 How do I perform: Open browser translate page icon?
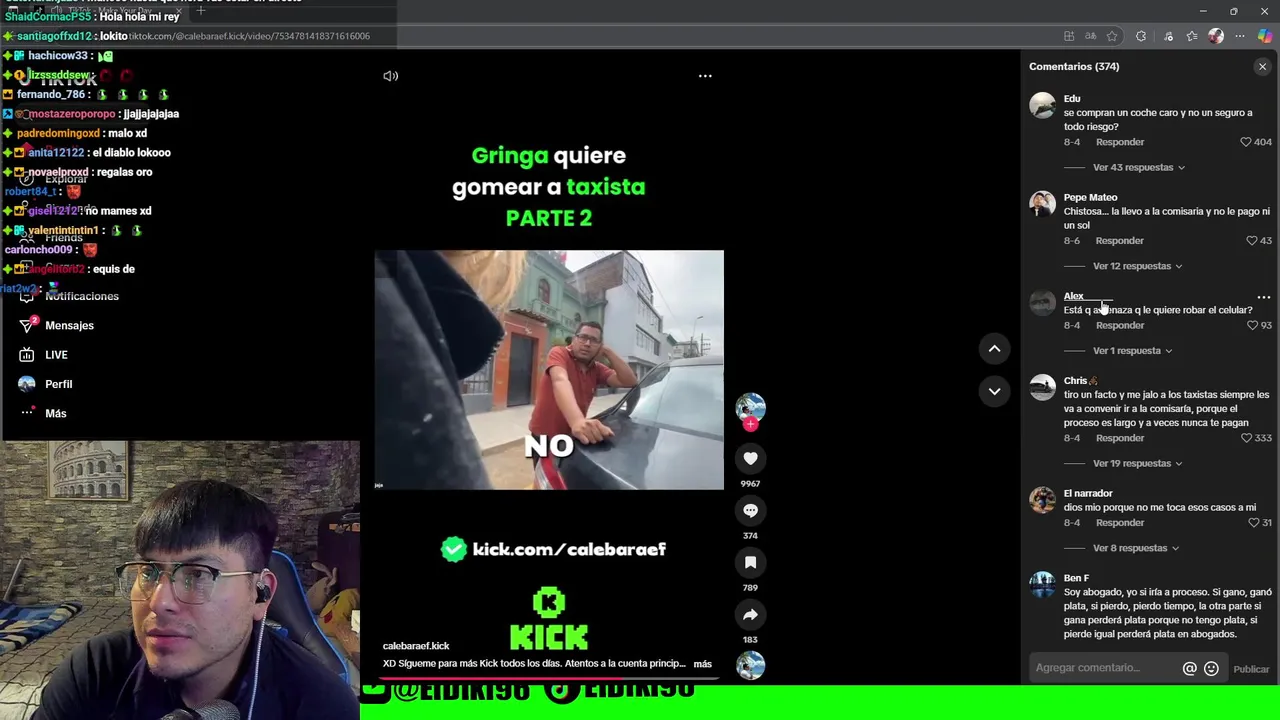(x=1091, y=36)
